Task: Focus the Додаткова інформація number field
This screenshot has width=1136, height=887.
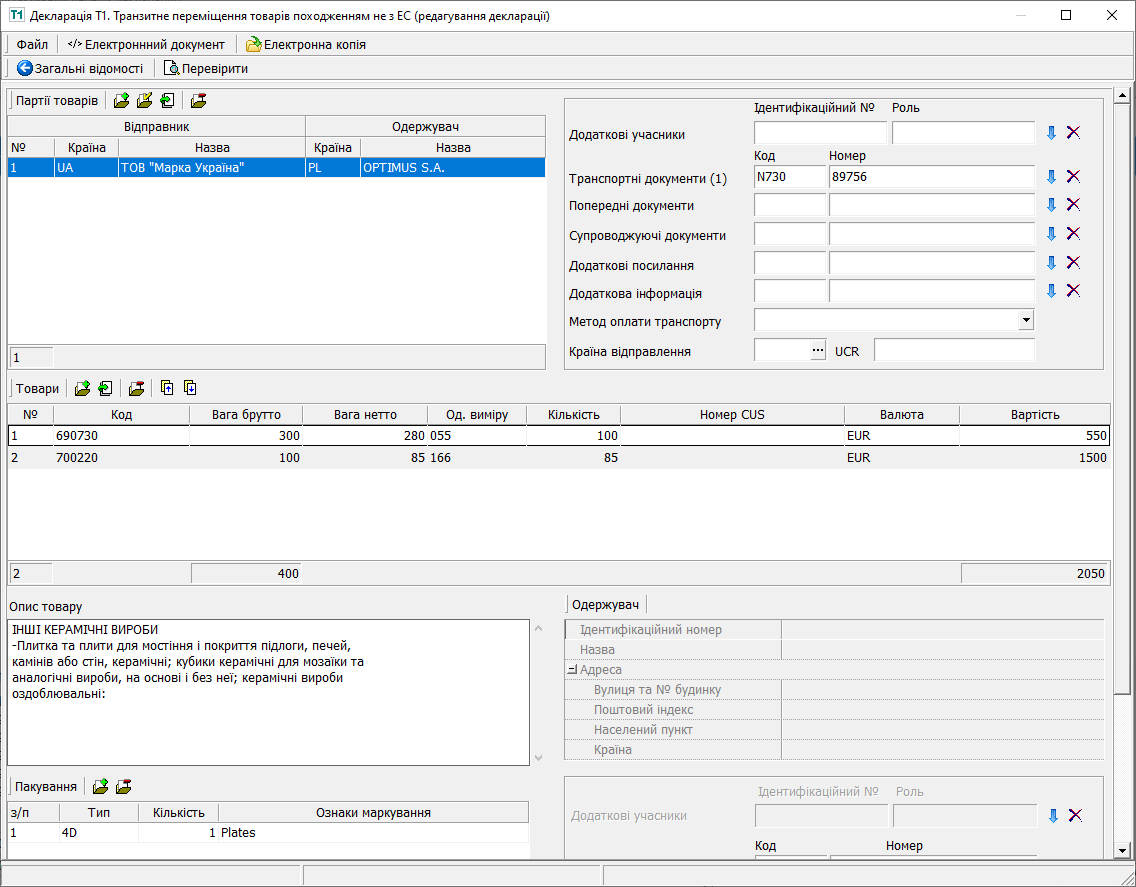Action: click(x=932, y=291)
